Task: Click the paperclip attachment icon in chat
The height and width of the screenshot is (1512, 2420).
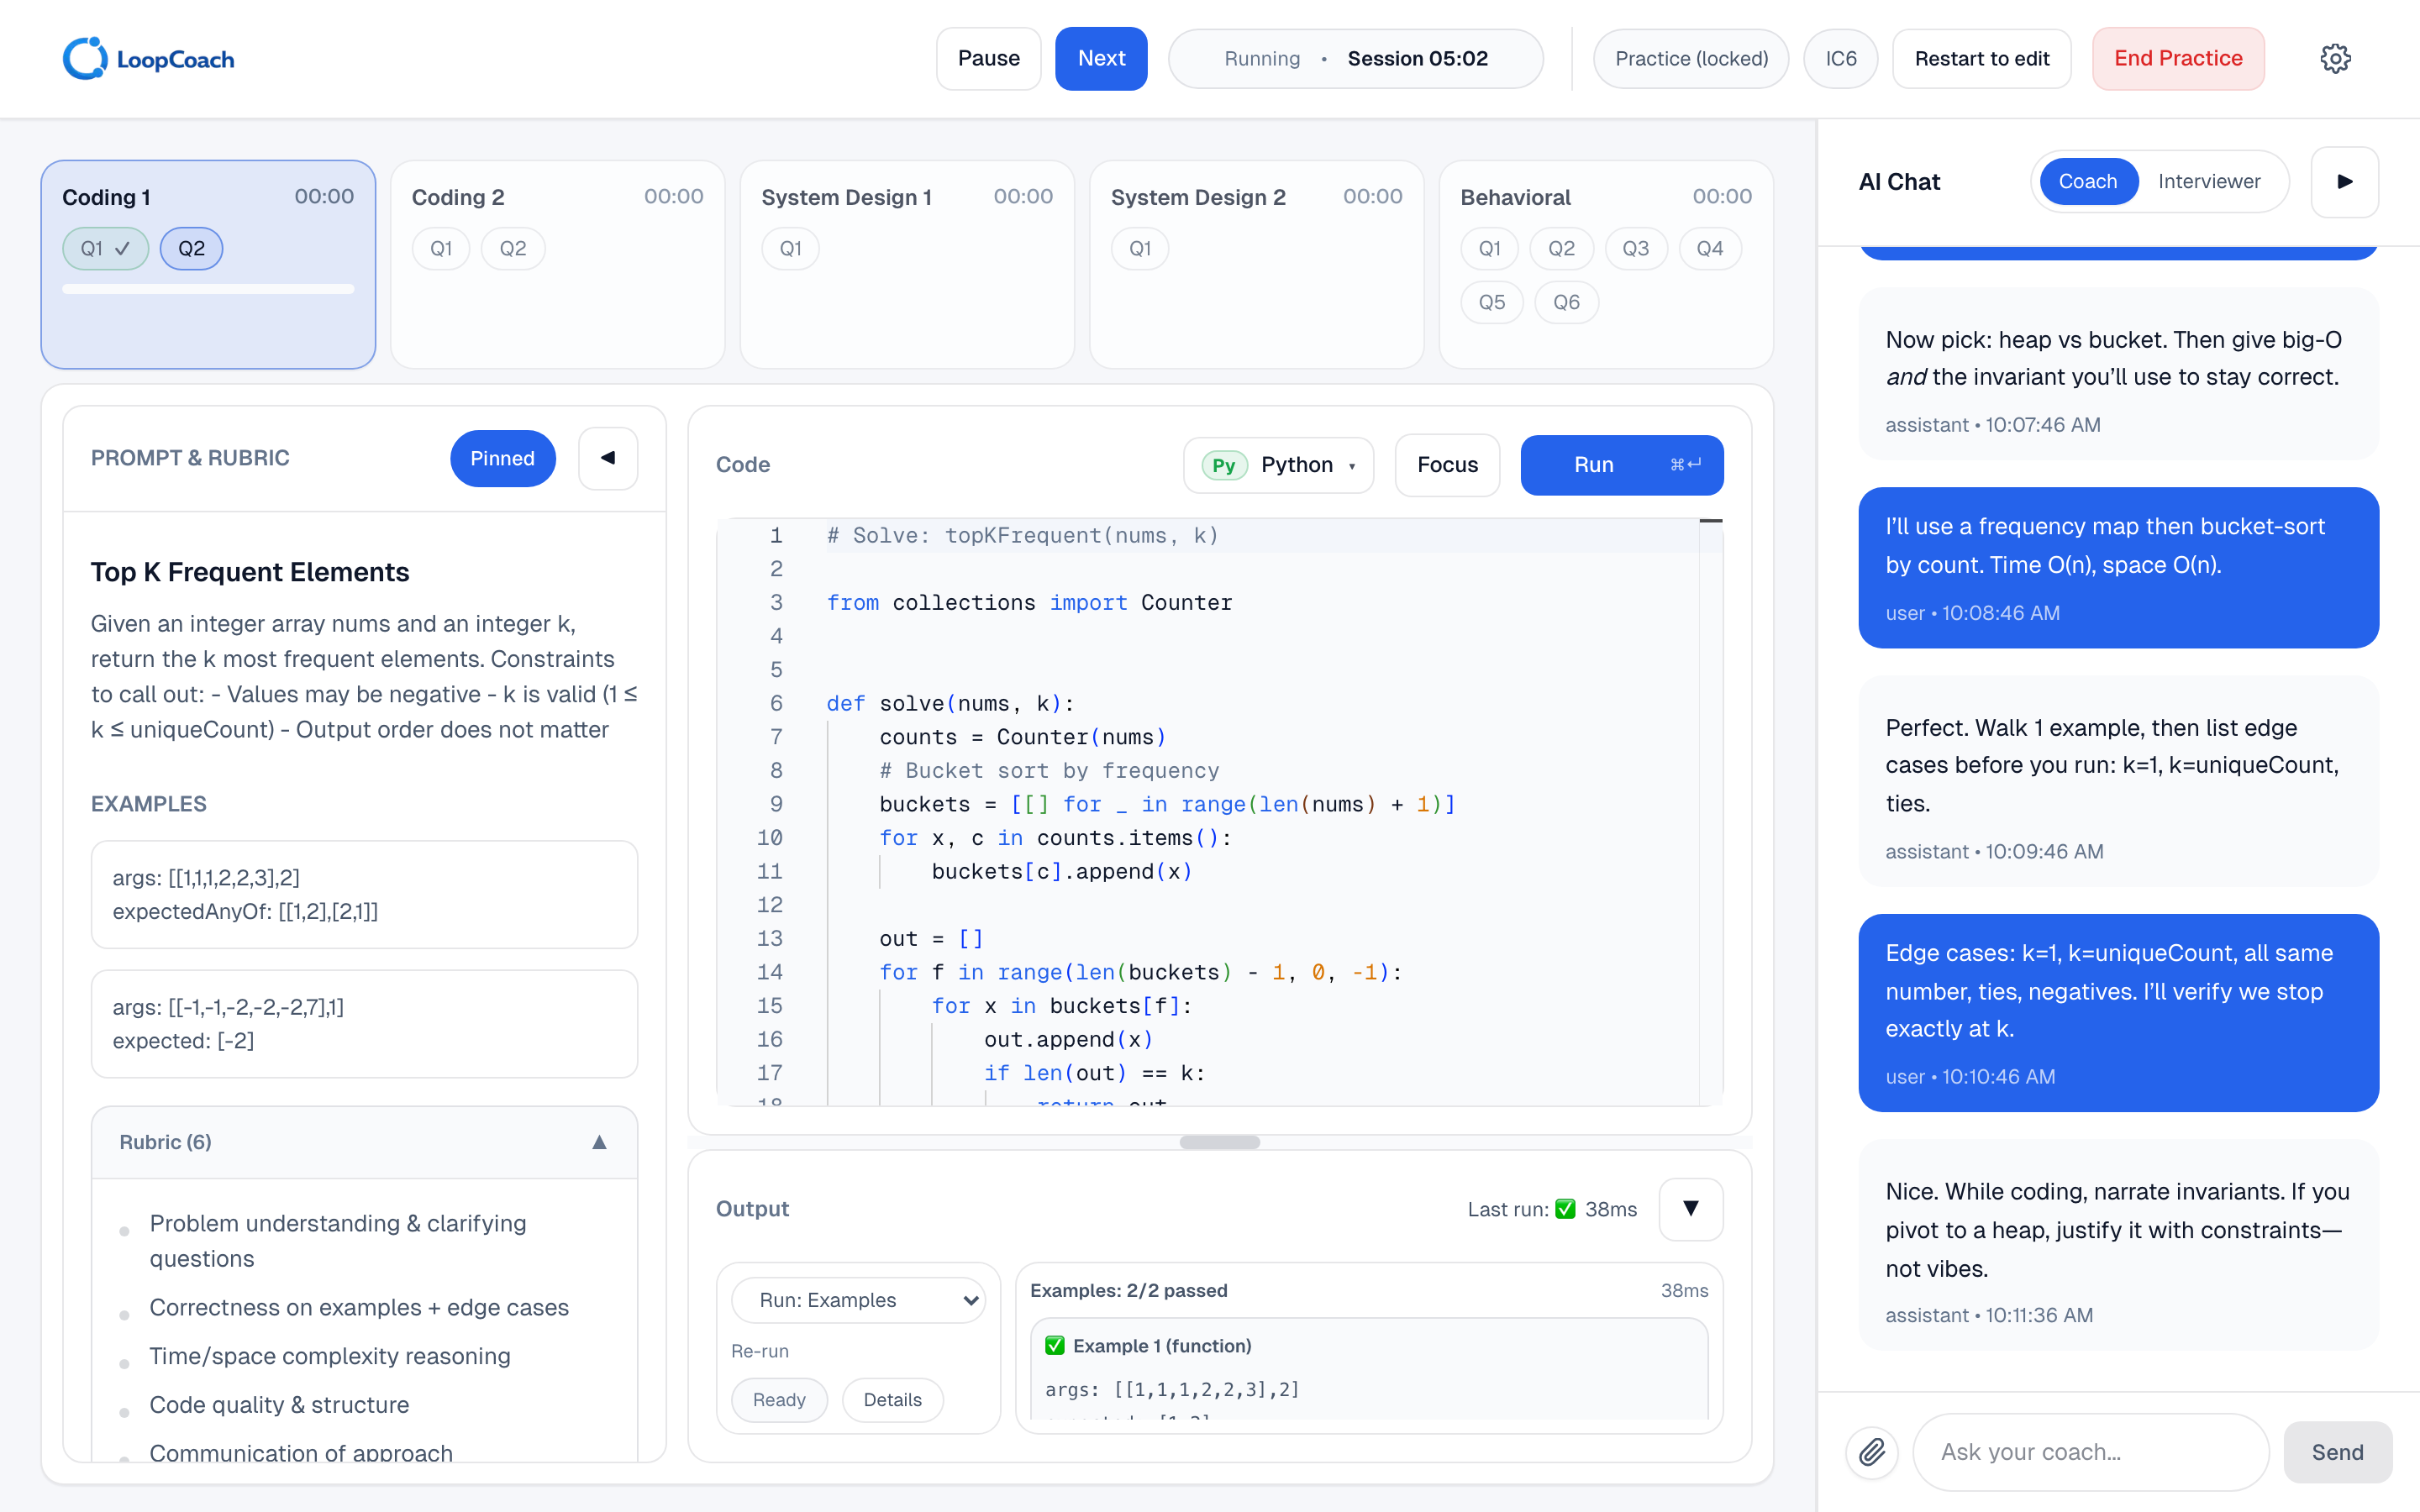Action: [x=1872, y=1452]
